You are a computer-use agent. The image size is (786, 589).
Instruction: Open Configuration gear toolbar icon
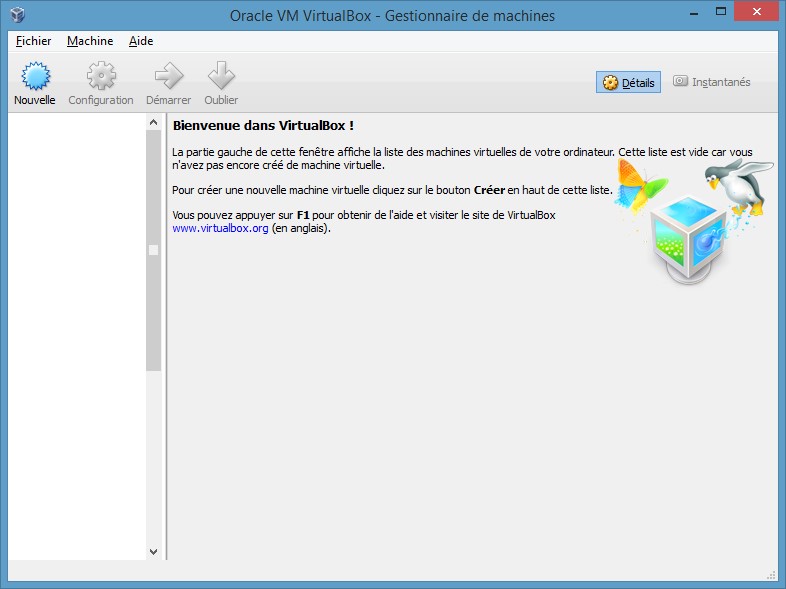click(x=101, y=76)
